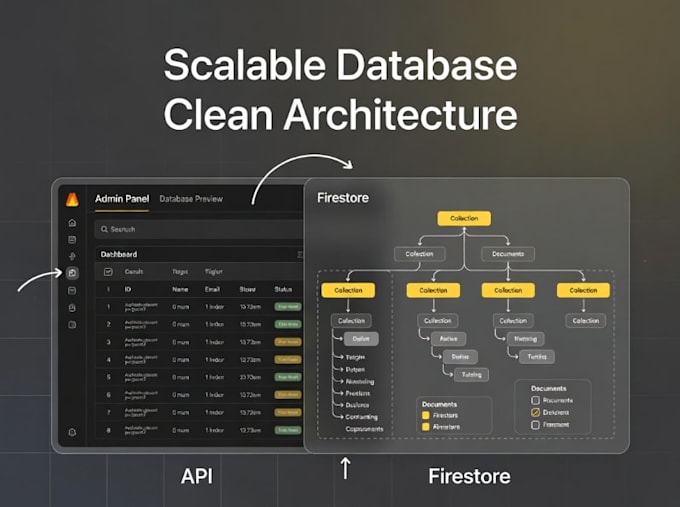Screen dimensions: 680x507
Task: Click the clock-shaped icon in the sidebar
Action: (72, 308)
